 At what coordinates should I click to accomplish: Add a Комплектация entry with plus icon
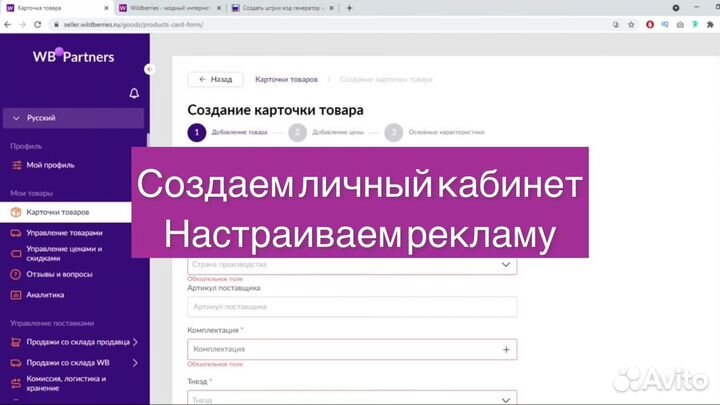click(506, 349)
